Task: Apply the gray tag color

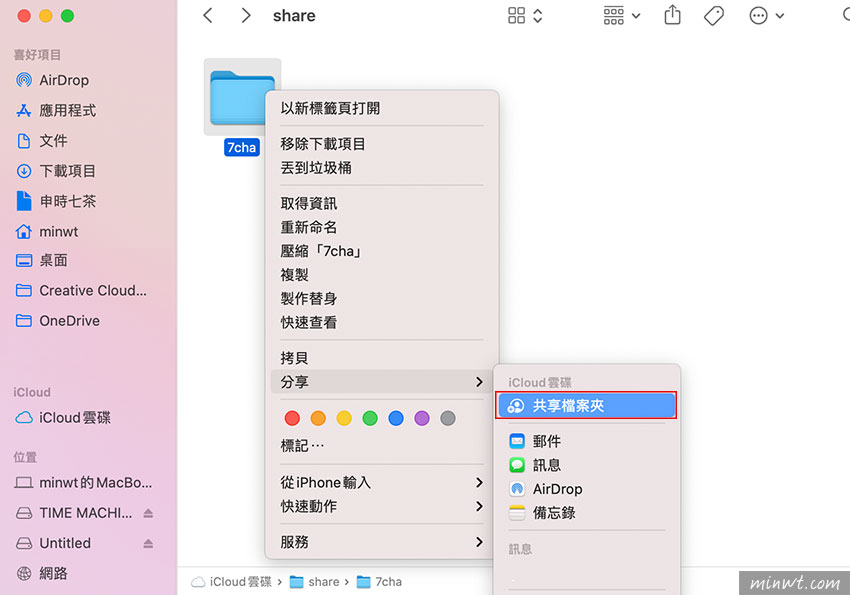Action: (448, 418)
